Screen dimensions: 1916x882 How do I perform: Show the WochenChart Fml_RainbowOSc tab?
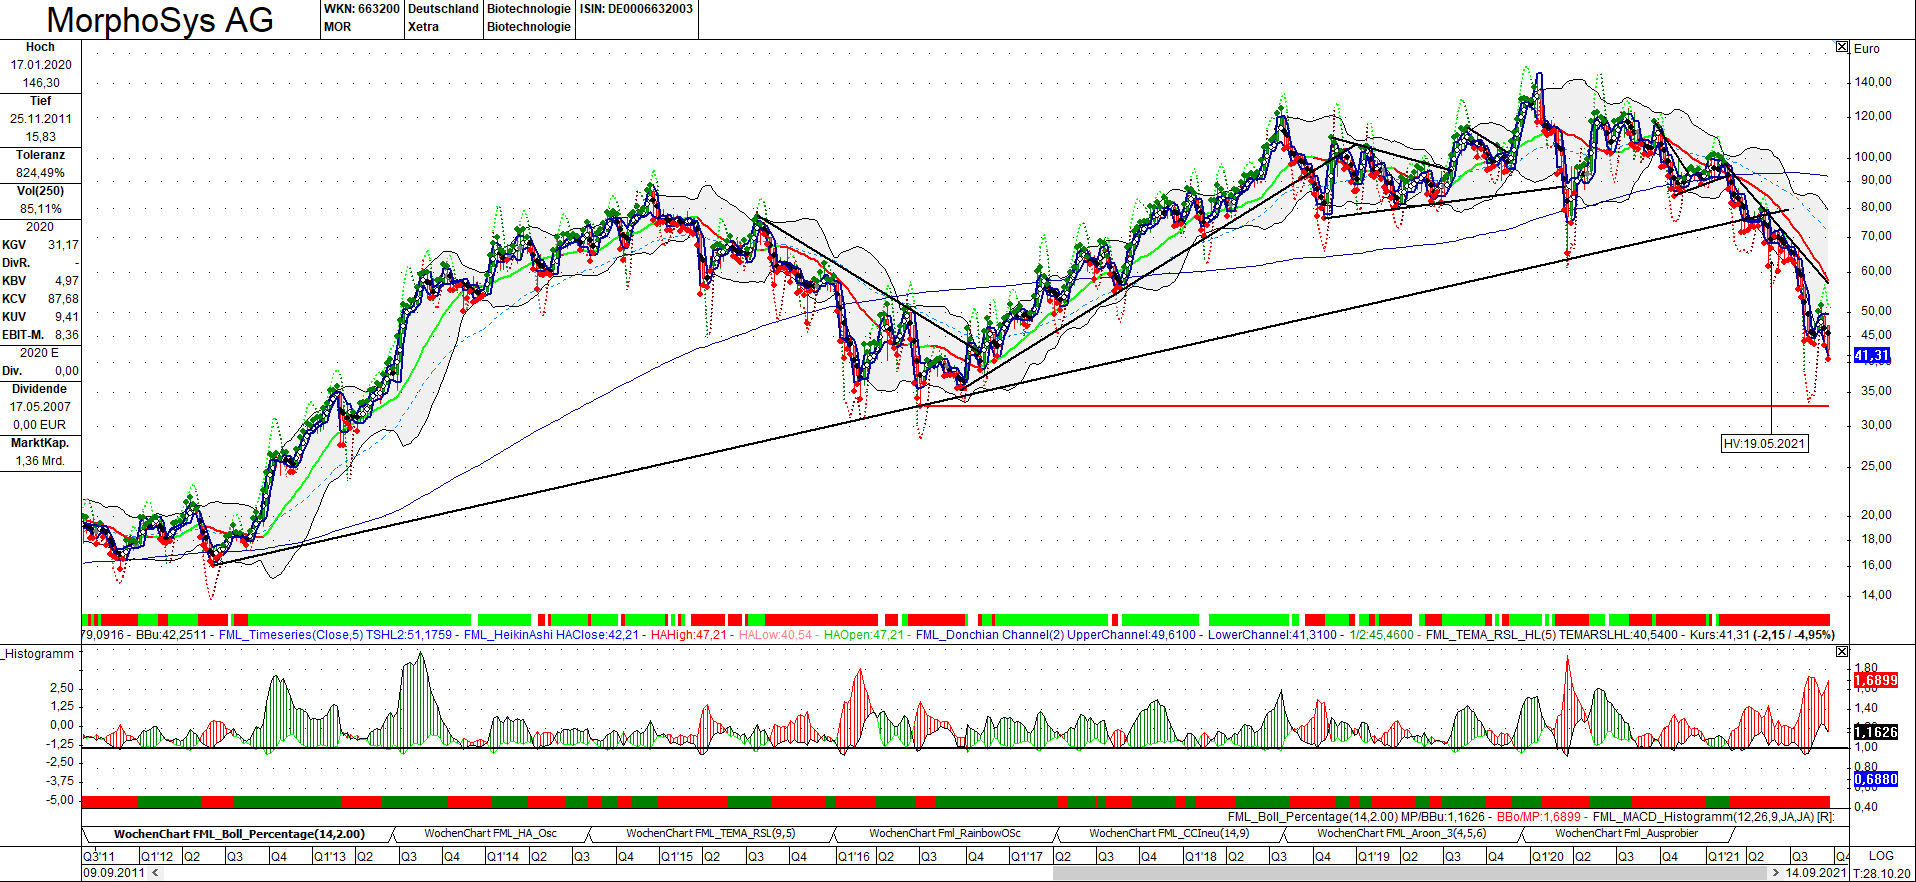point(944,834)
